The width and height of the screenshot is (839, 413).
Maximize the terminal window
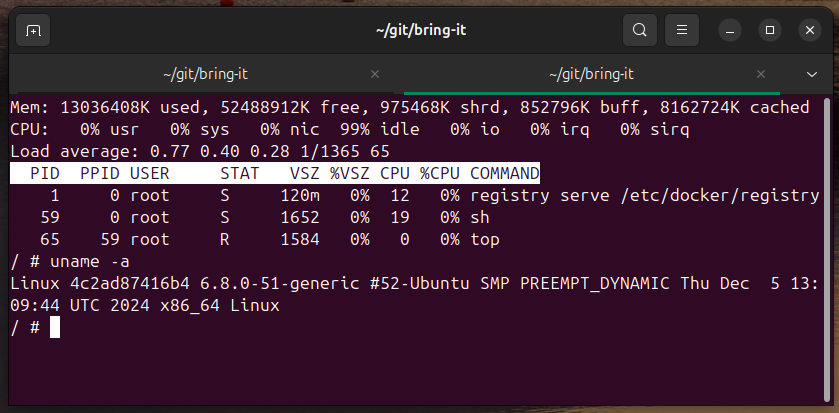(x=770, y=30)
